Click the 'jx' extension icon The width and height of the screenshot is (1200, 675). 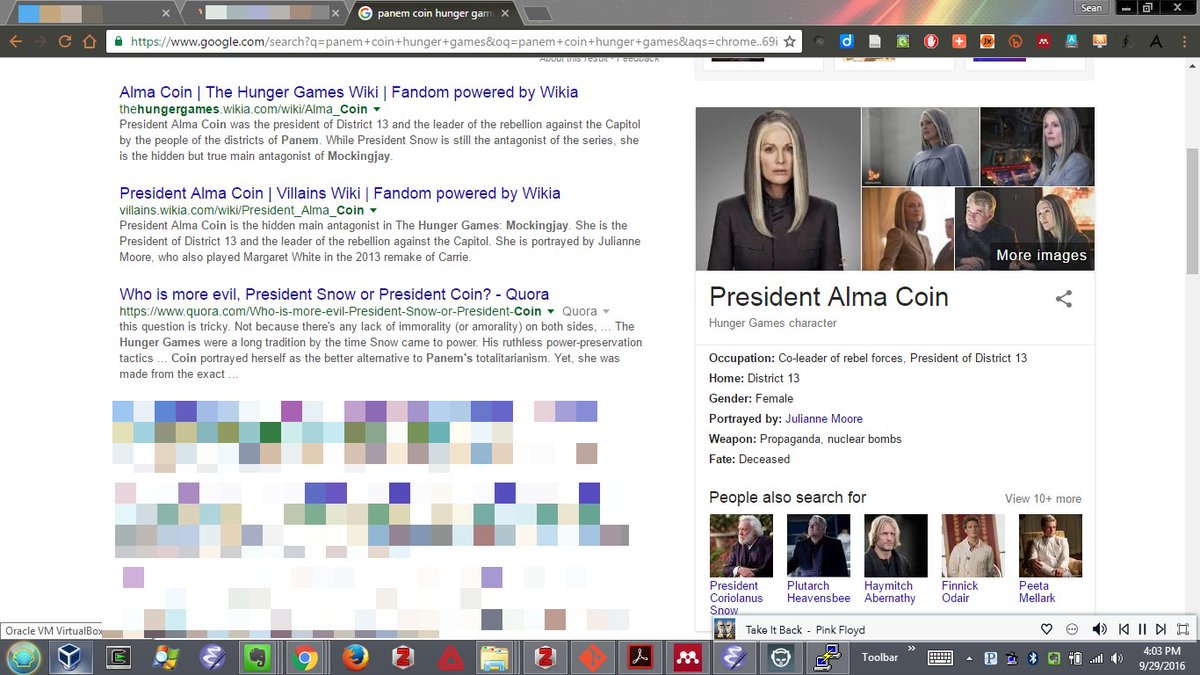coord(986,42)
